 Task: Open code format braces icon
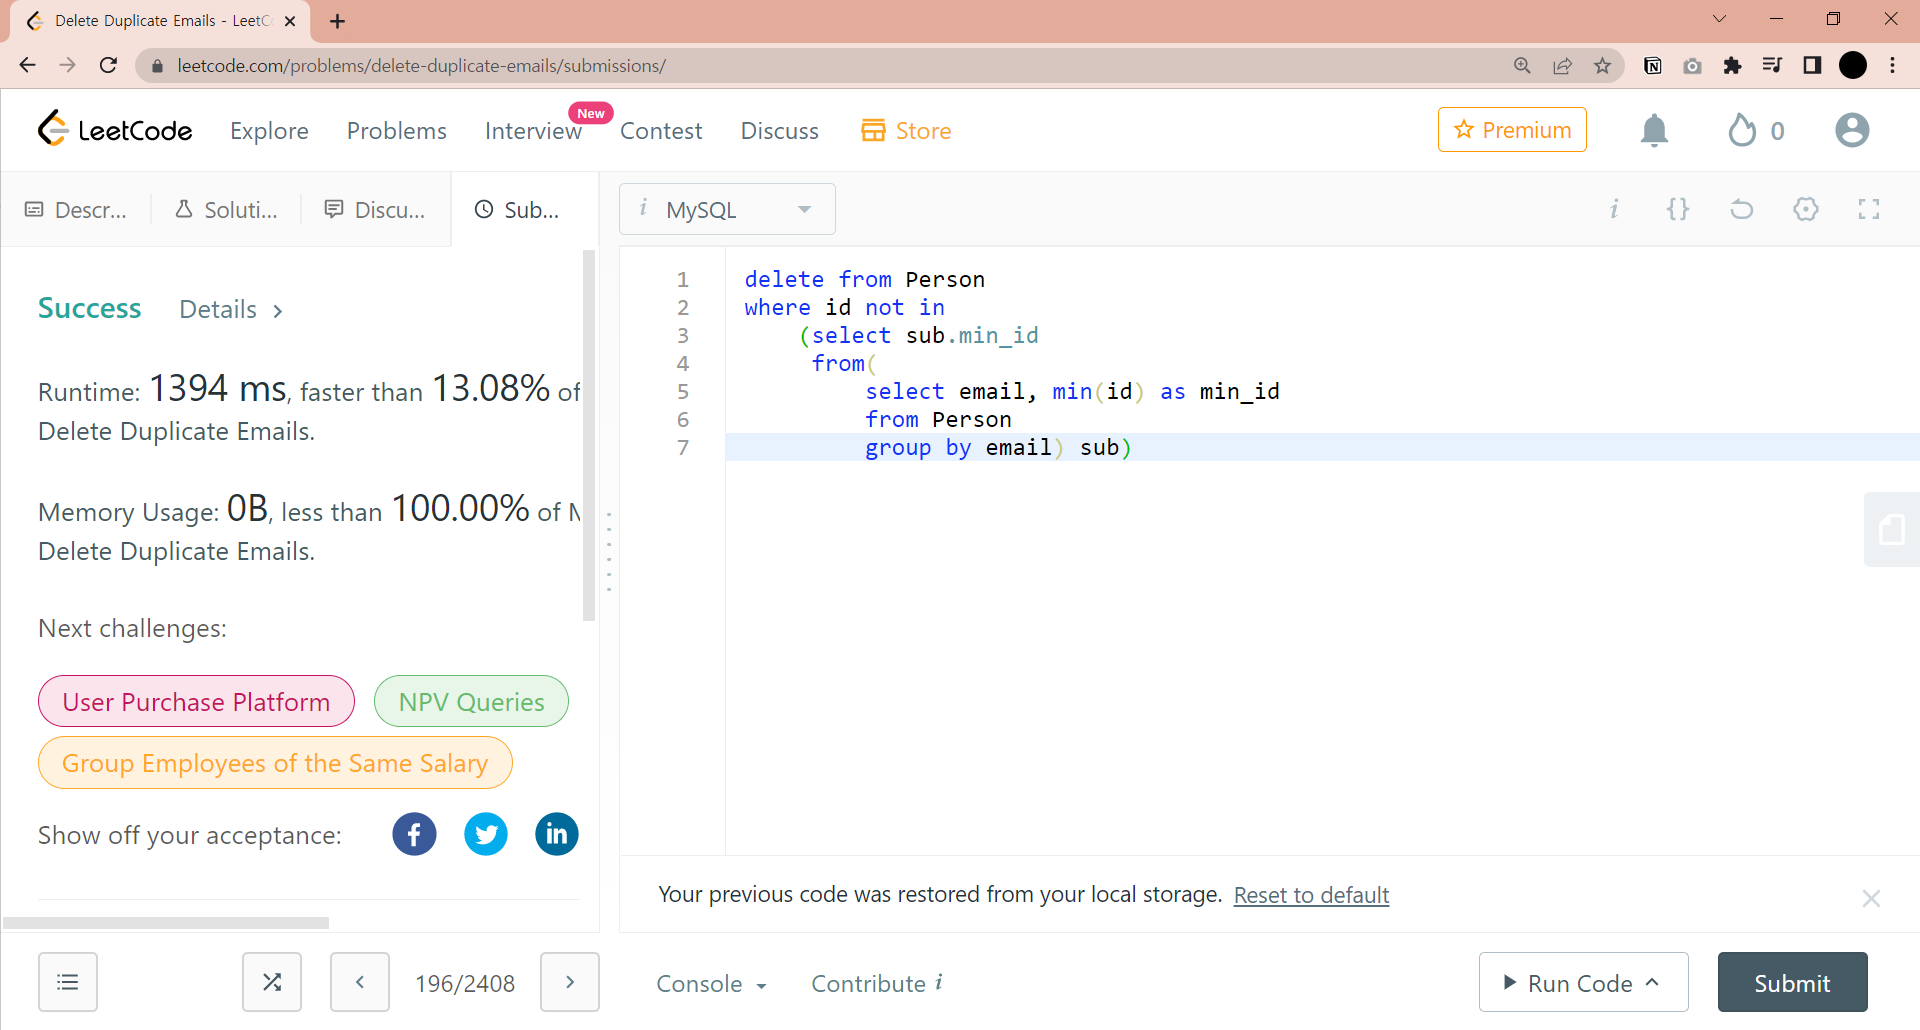(x=1678, y=209)
